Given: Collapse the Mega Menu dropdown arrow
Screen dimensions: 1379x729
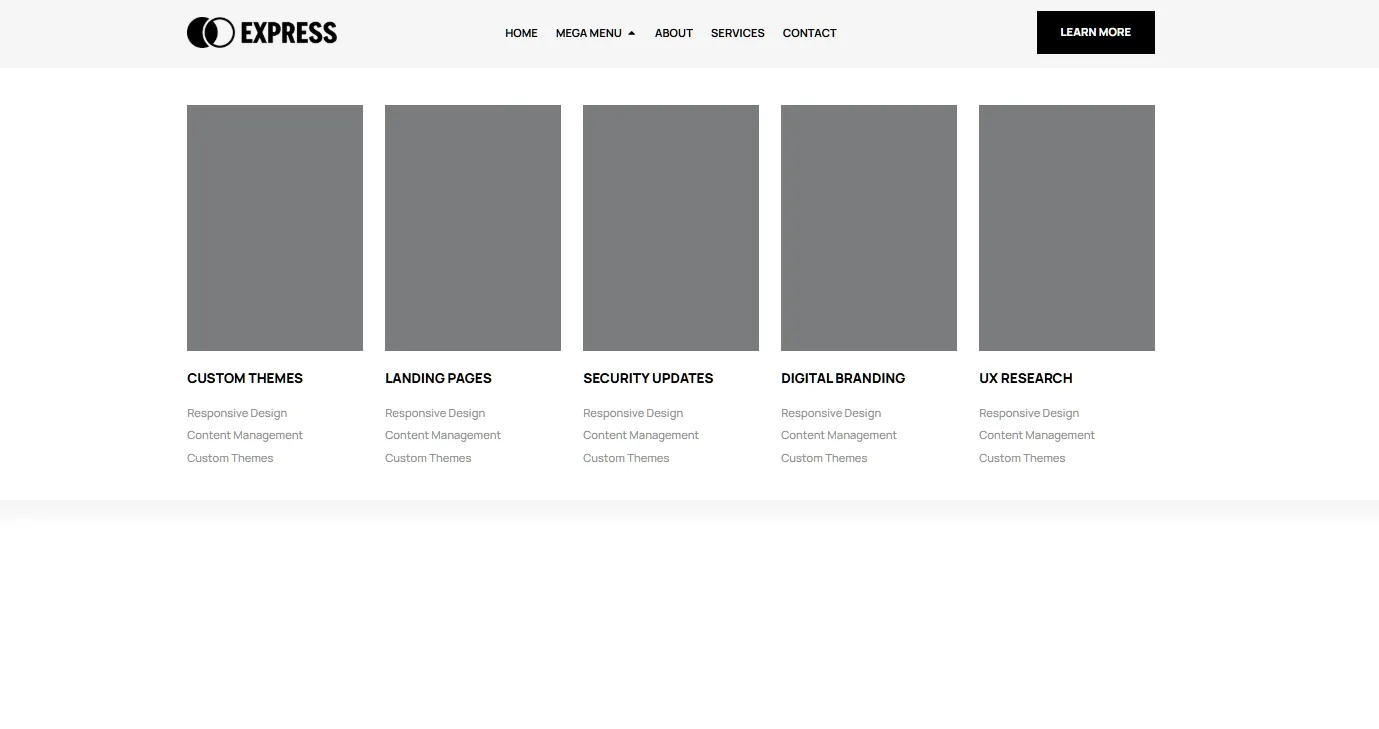Looking at the screenshot, I should tap(631, 33).
